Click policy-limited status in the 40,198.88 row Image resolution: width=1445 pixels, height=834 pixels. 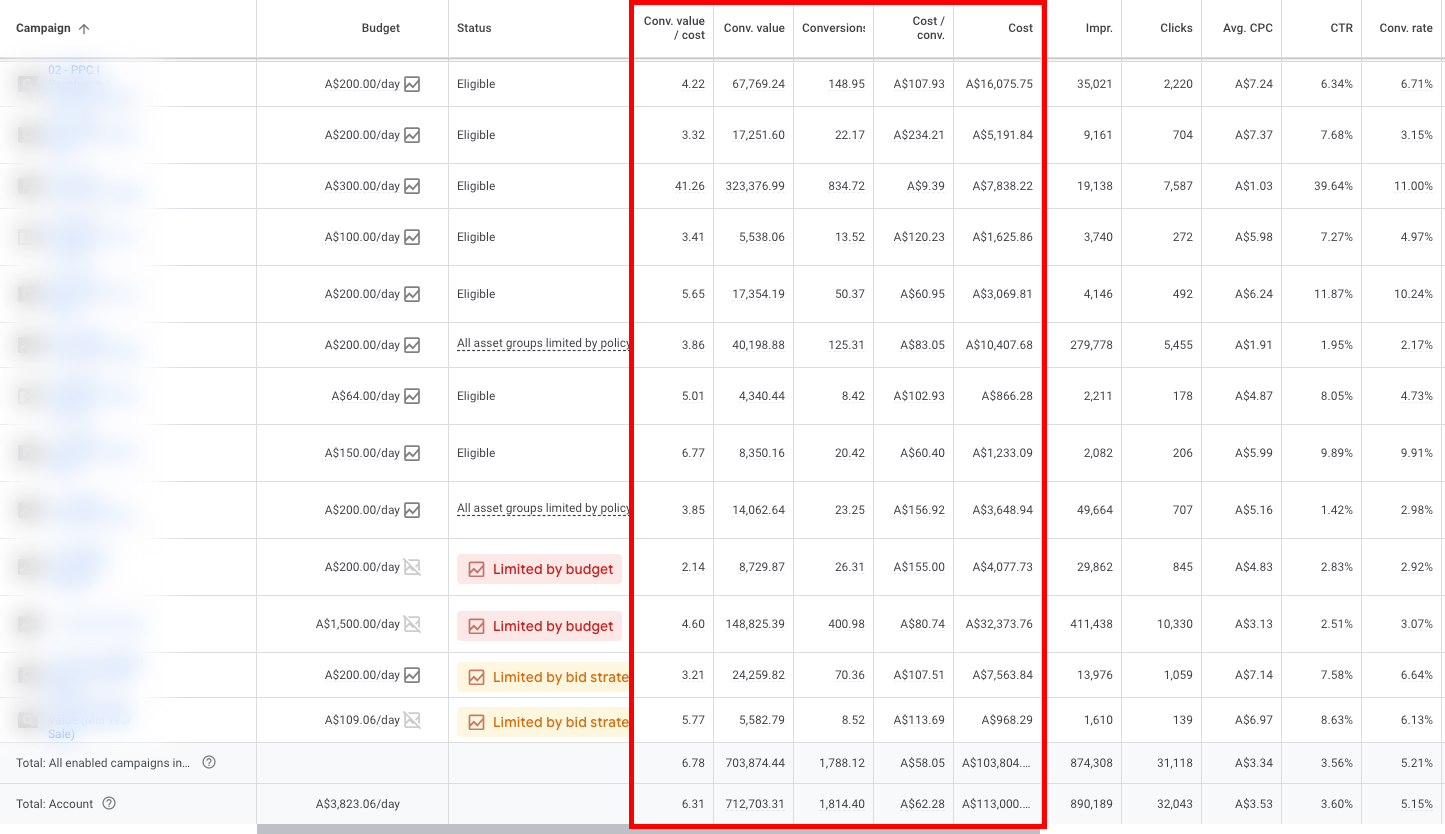click(543, 344)
